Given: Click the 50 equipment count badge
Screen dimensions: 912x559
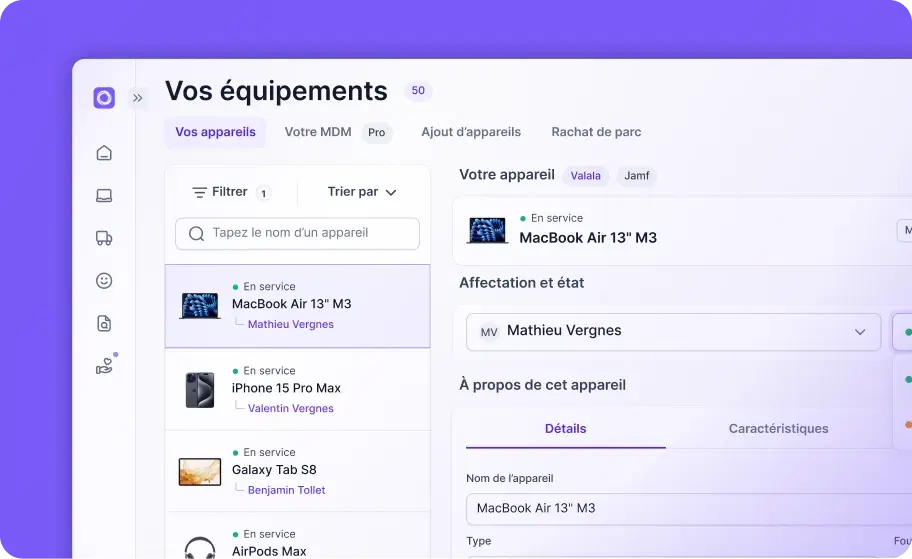Looking at the screenshot, I should coord(418,91).
